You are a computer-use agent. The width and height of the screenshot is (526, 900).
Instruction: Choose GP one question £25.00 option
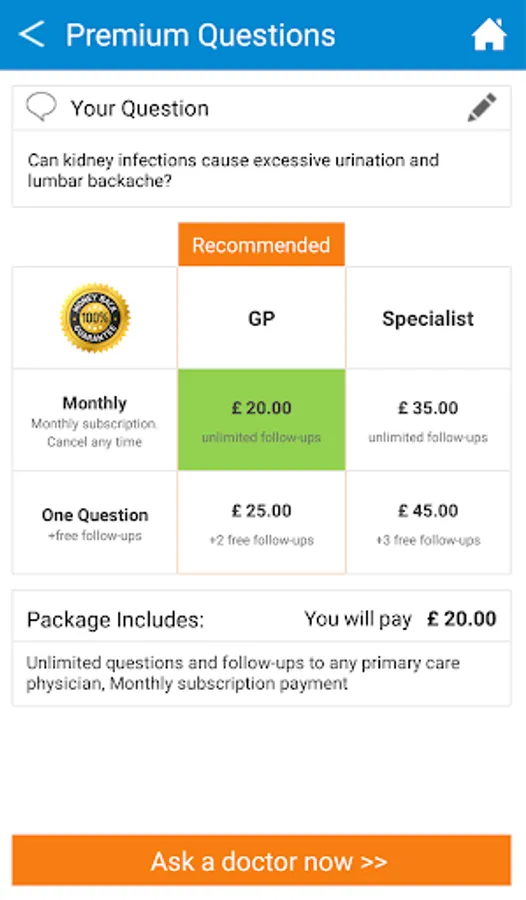click(x=261, y=522)
